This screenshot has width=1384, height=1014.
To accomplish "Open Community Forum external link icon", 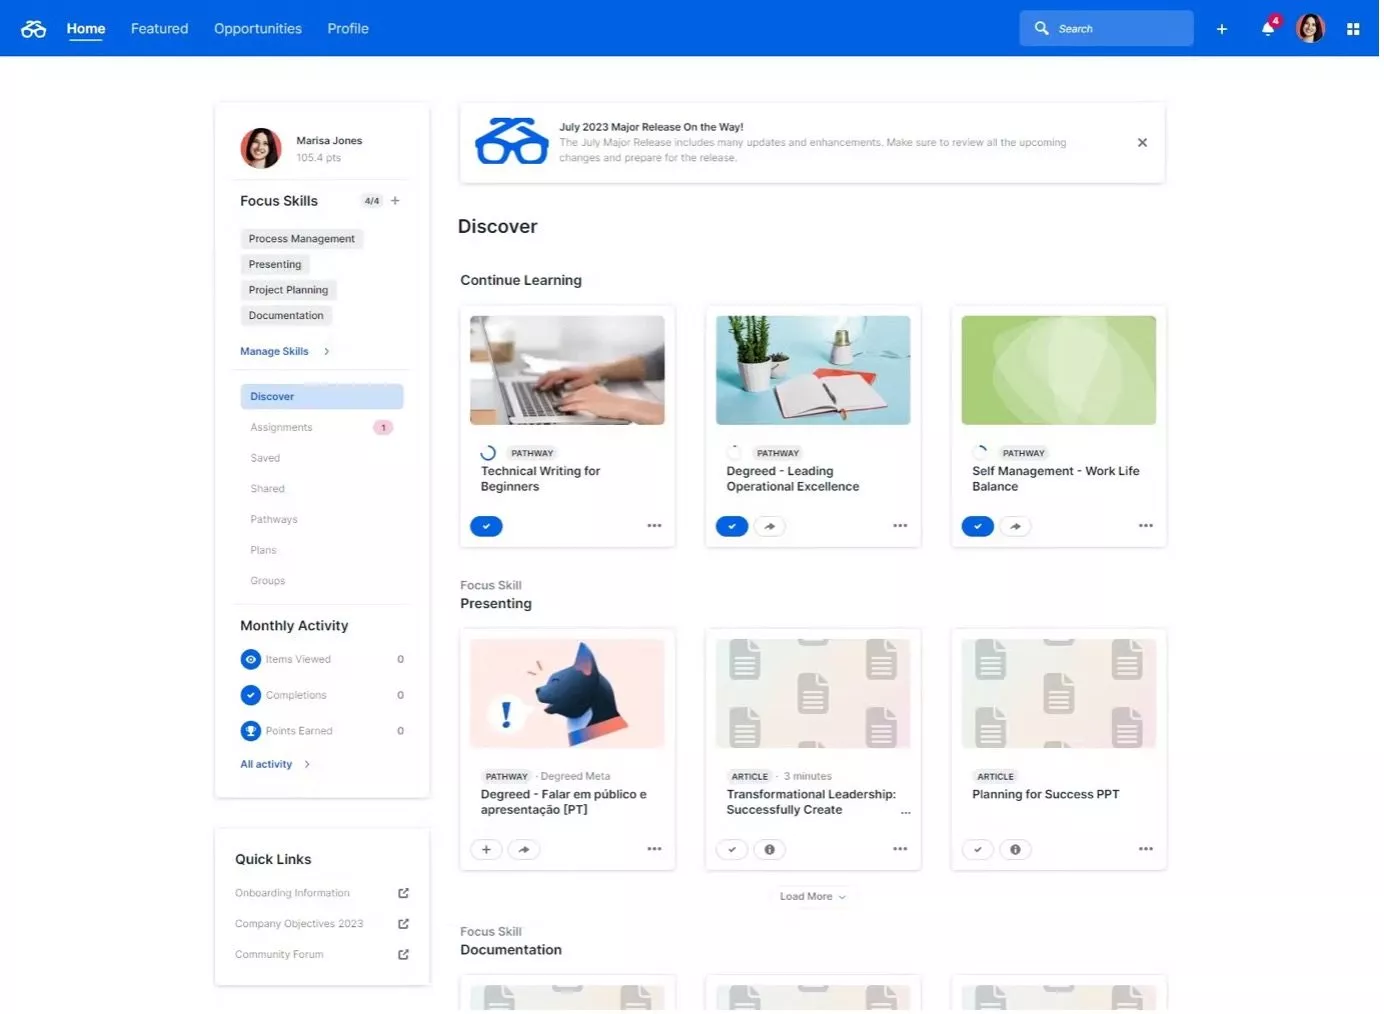I will [405, 957].
